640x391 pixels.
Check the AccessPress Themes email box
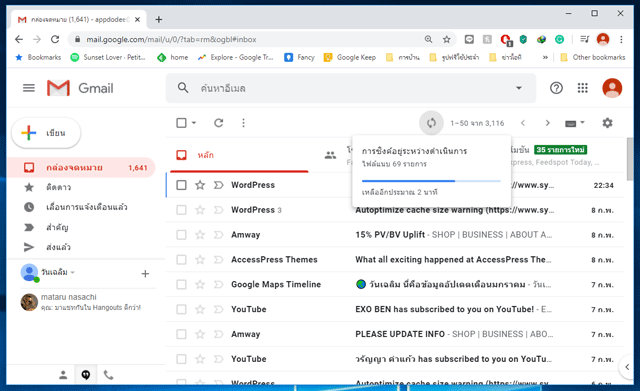click(x=181, y=260)
